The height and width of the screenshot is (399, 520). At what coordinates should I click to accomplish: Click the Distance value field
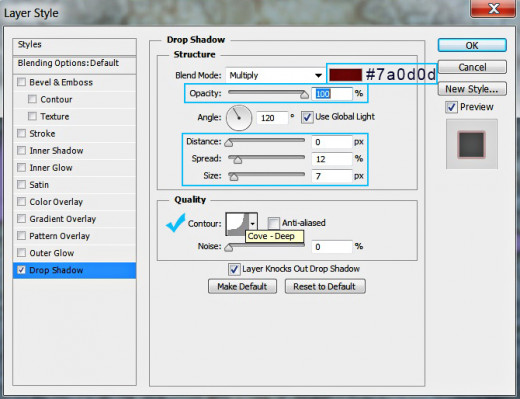332,142
